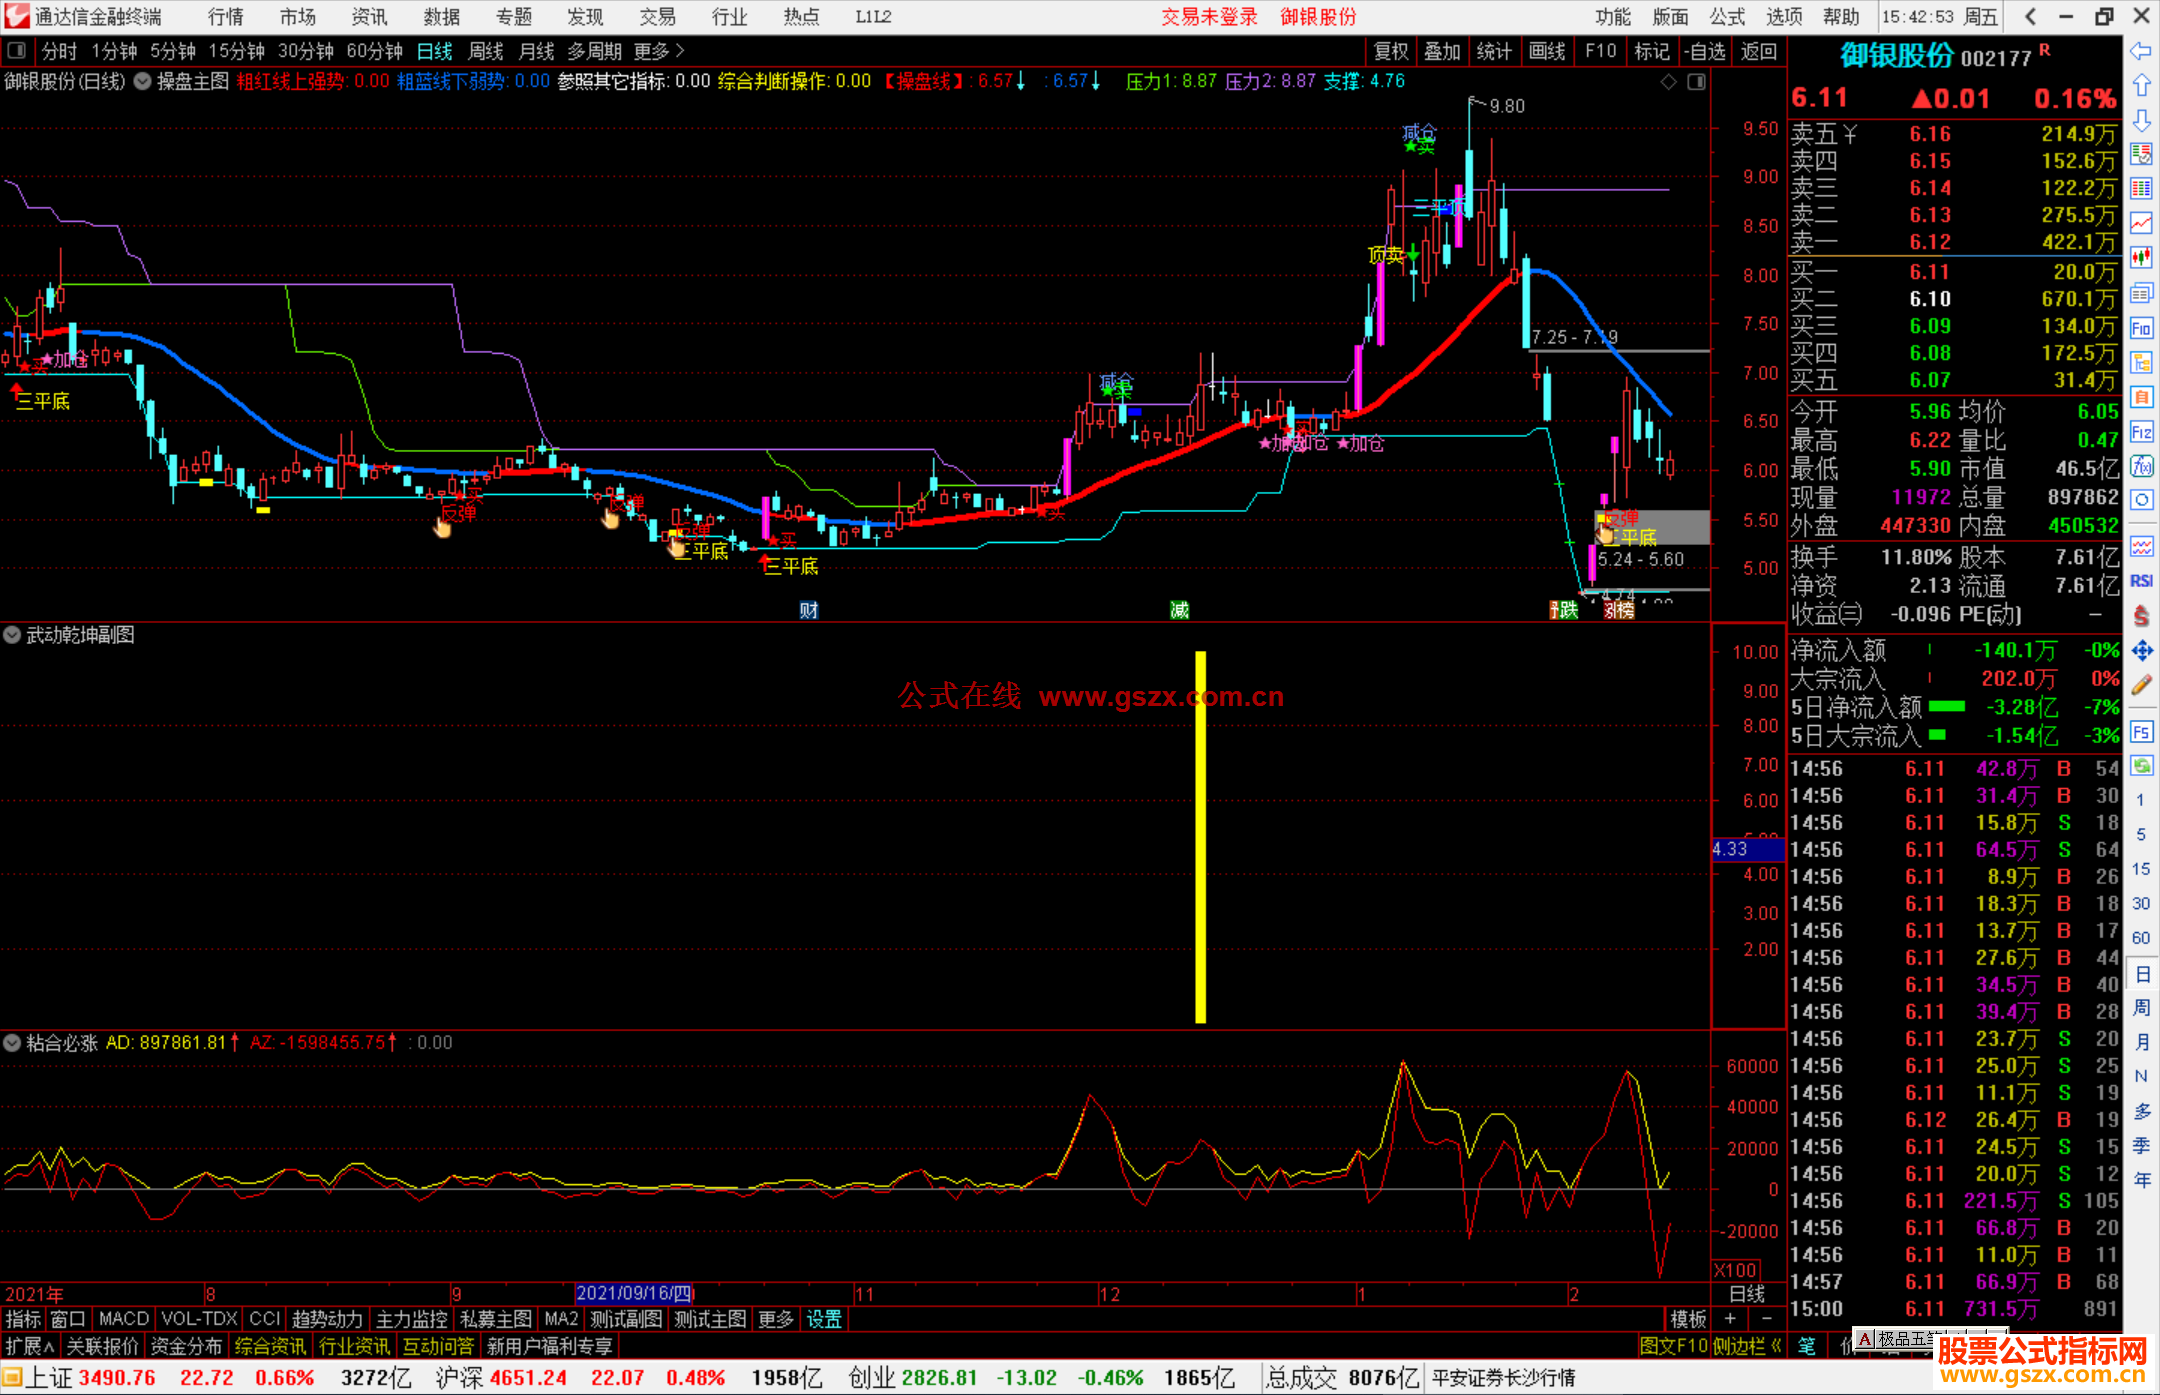Switch to 月 period in right sidebar

coord(2142,1043)
